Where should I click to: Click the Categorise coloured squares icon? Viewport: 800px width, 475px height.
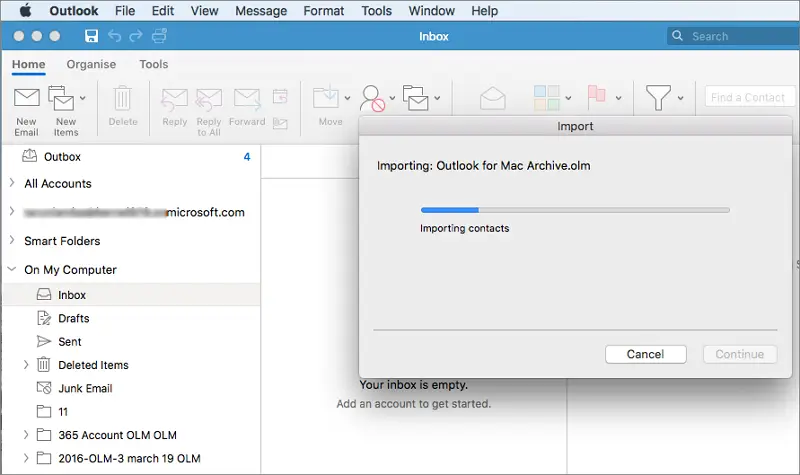pos(546,98)
